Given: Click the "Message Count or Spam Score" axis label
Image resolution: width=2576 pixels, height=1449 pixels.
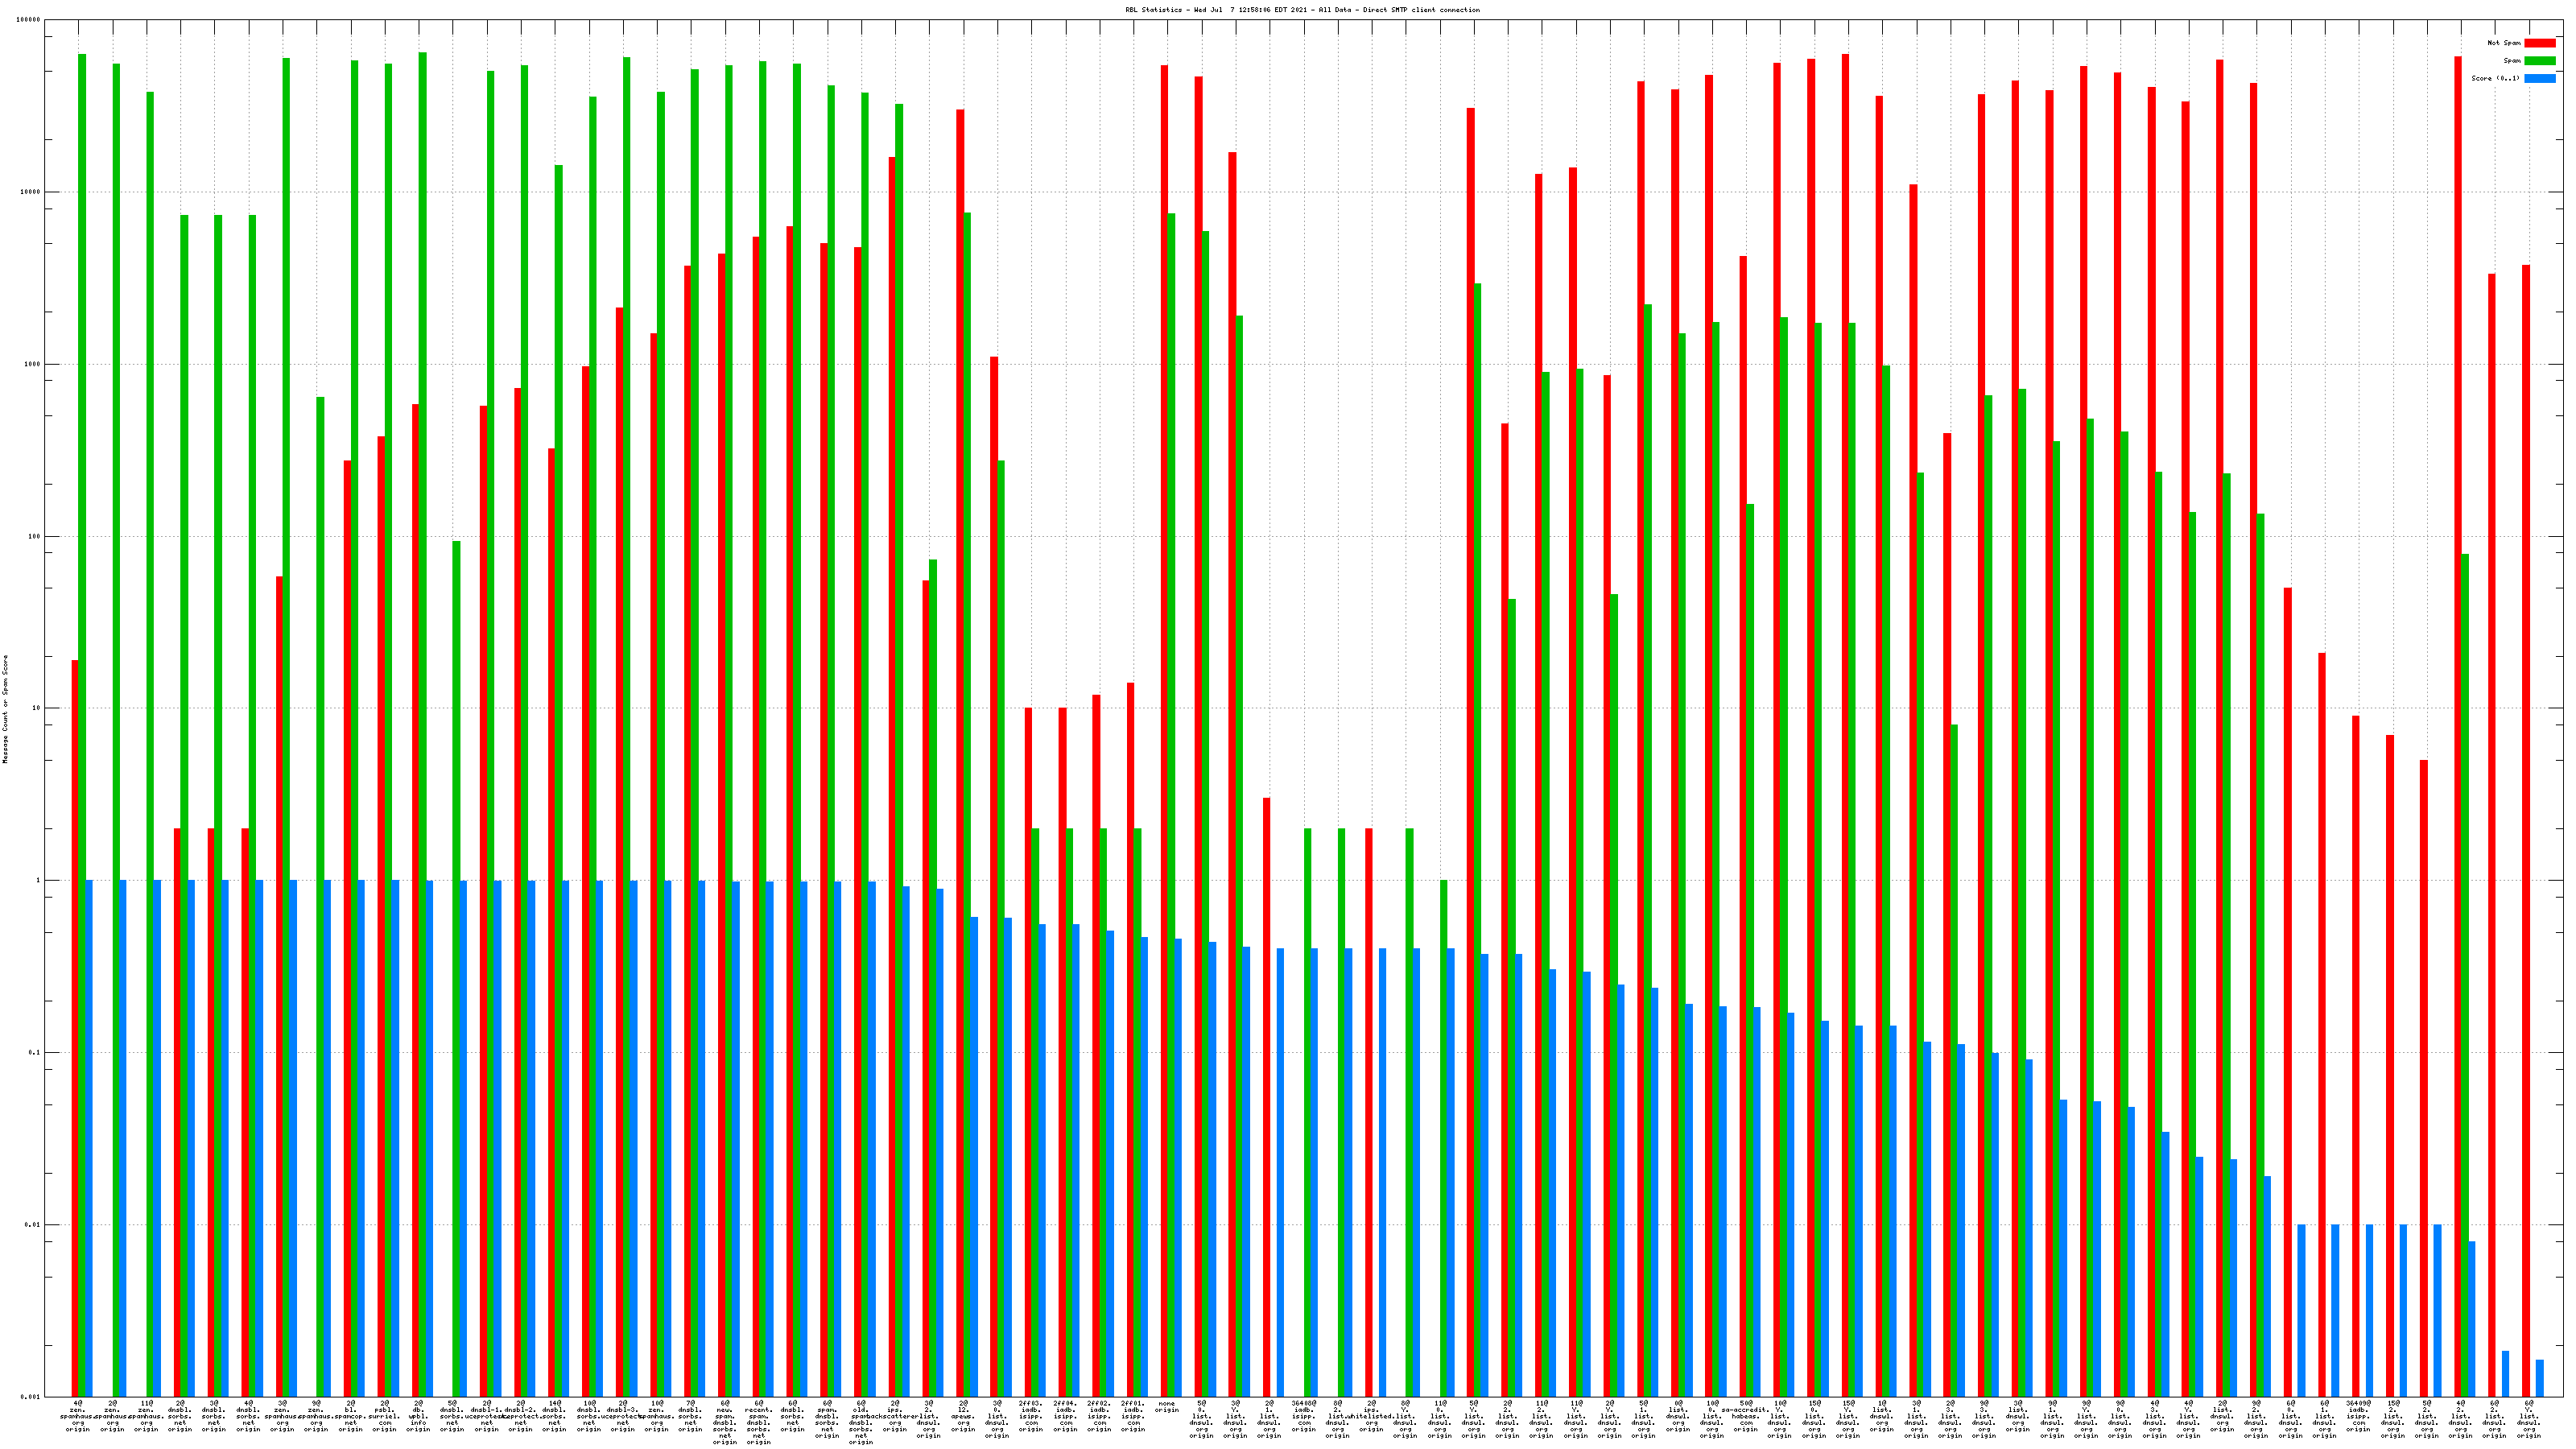Looking at the screenshot, I should (5, 709).
